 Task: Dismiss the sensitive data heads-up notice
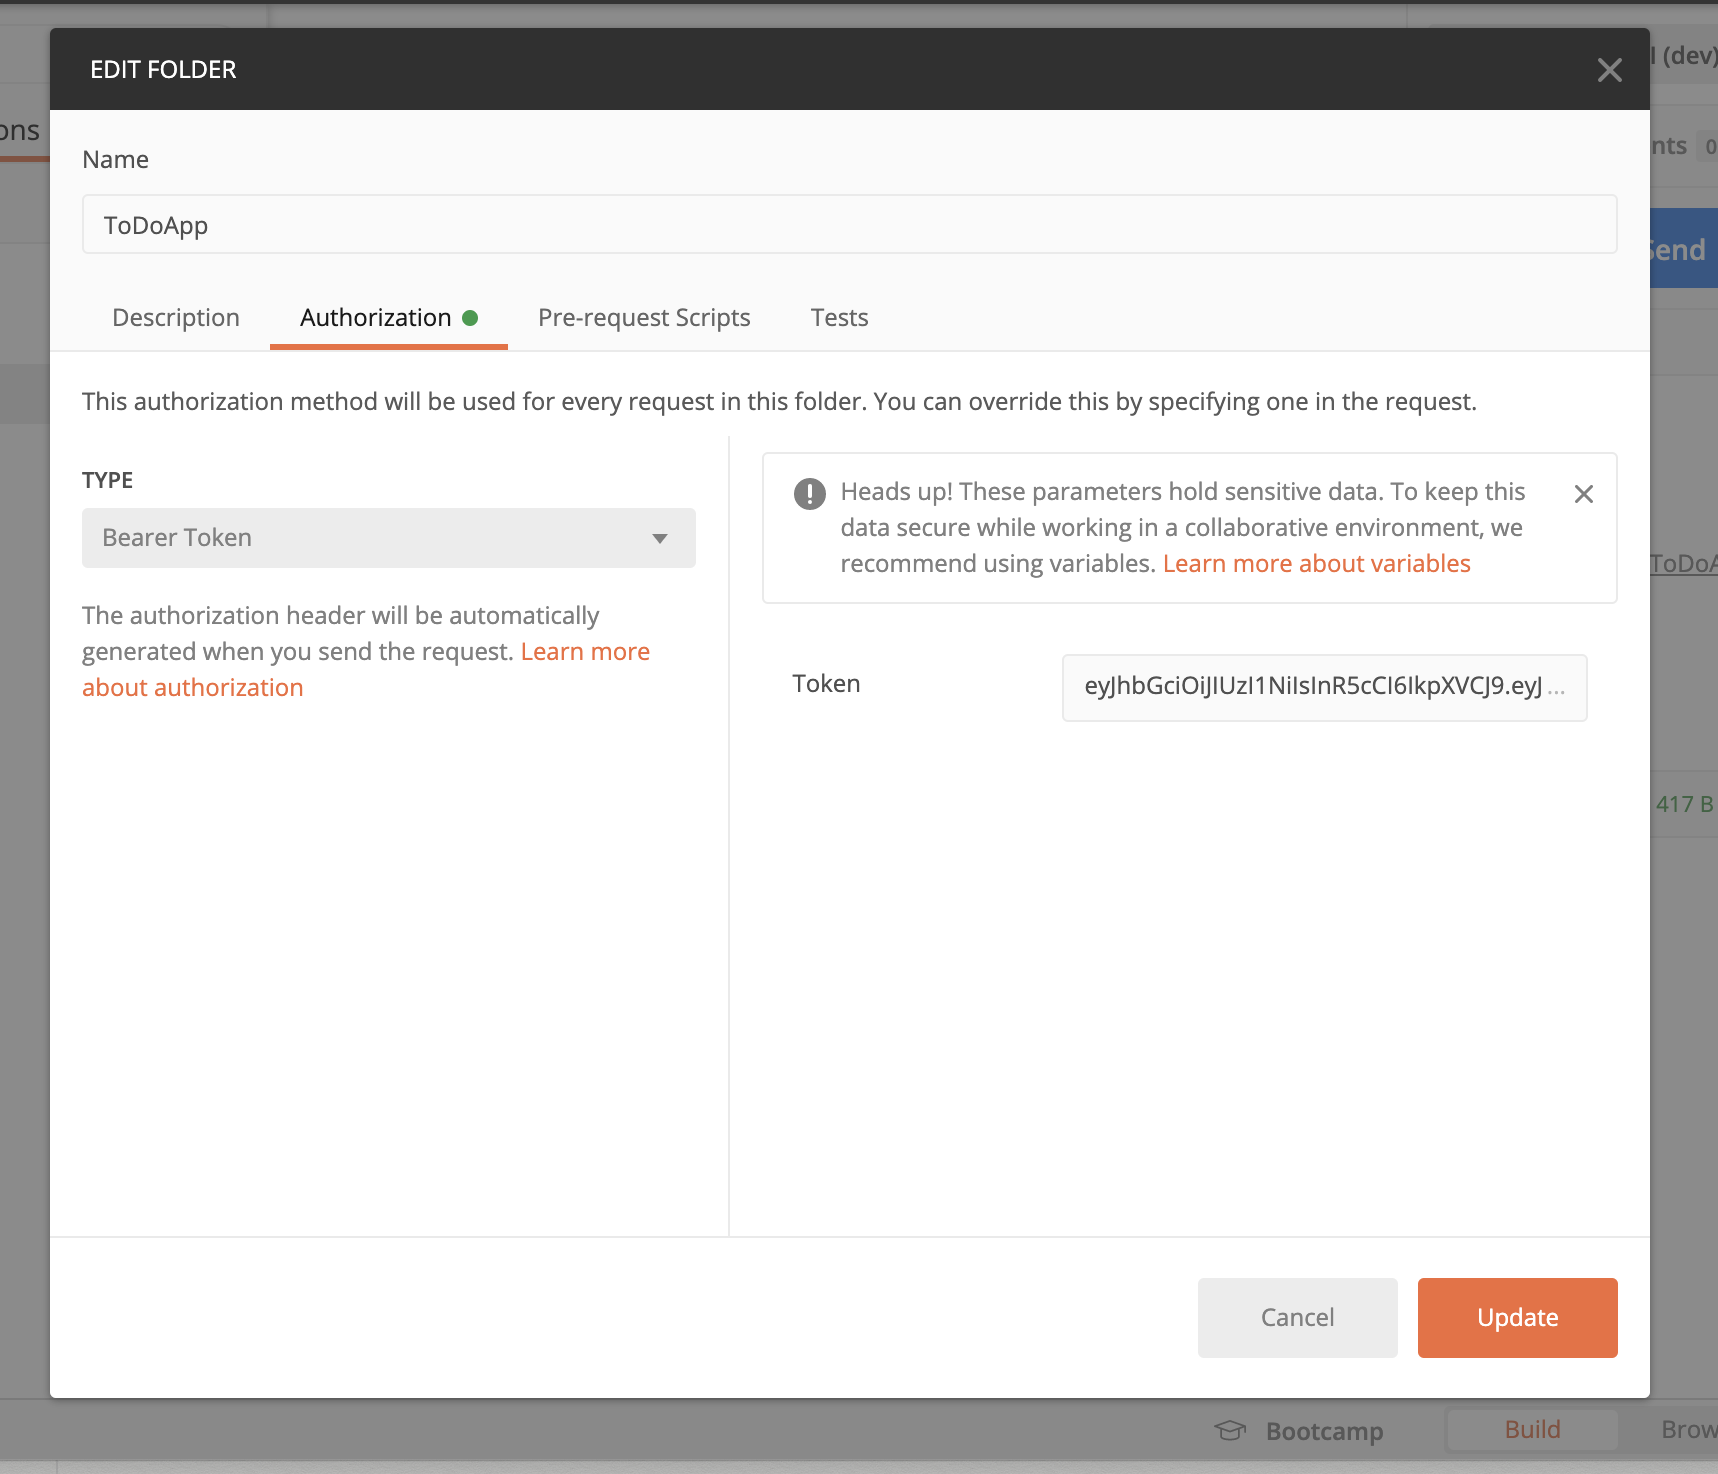pyautogui.click(x=1583, y=494)
